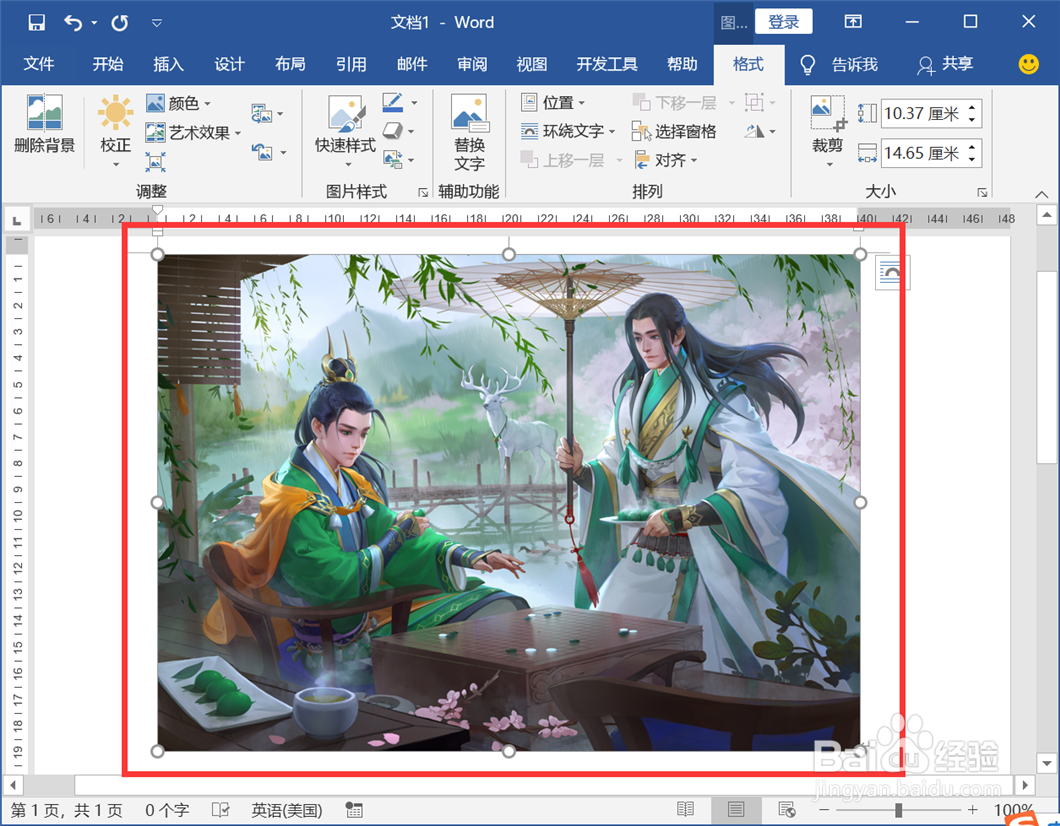This screenshot has height=826, width=1060.
Task: Select the 裁剪 (Crop) tool
Action: click(825, 130)
